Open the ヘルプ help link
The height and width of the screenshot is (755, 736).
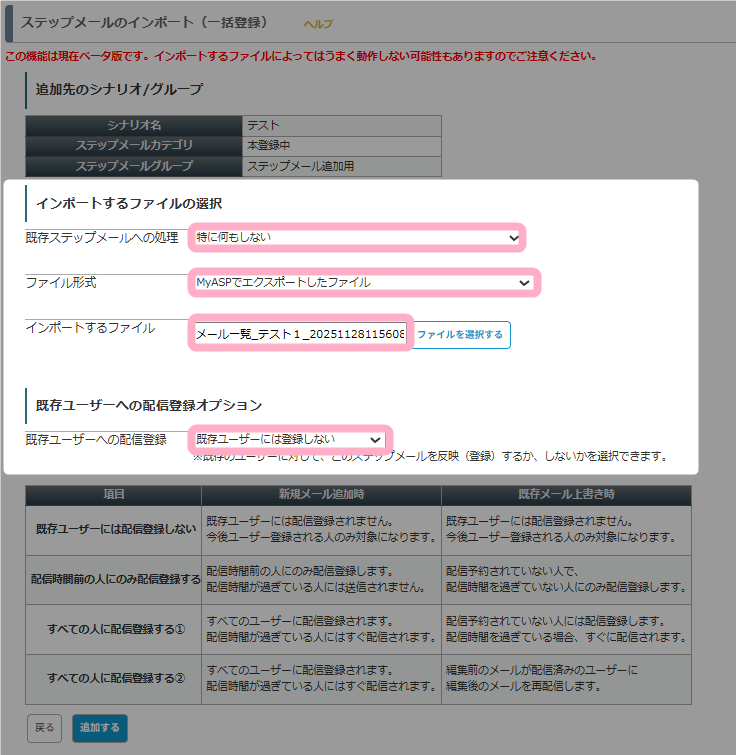click(x=318, y=24)
